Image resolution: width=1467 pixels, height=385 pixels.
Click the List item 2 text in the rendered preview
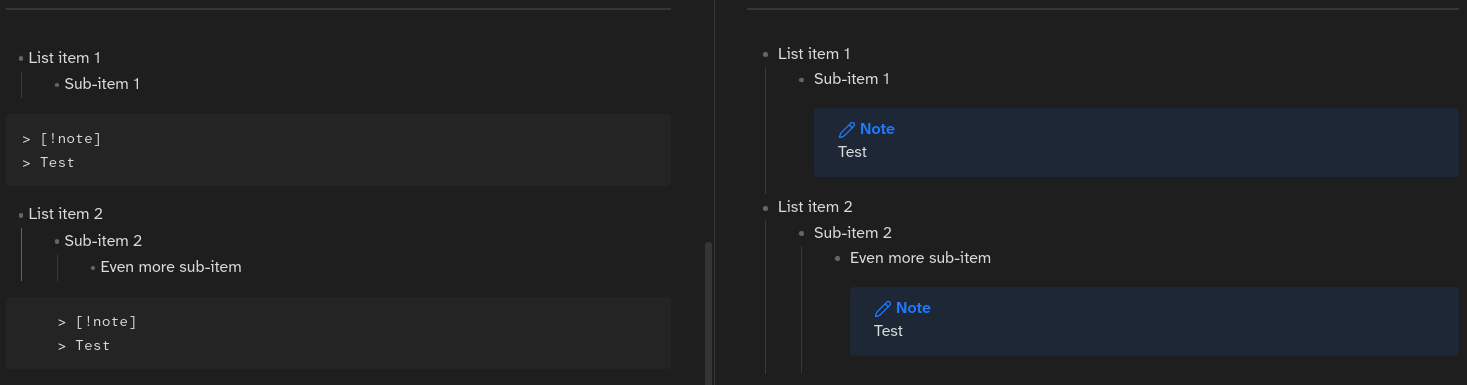click(x=815, y=207)
